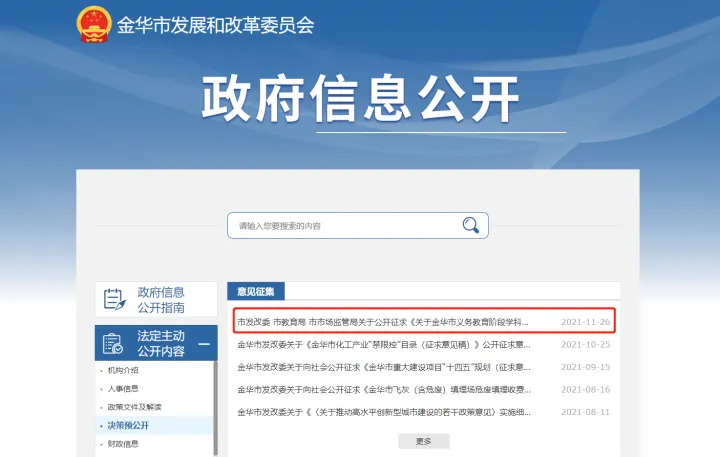Collapse 法定主动公开内容 with the minus sign

click(204, 344)
